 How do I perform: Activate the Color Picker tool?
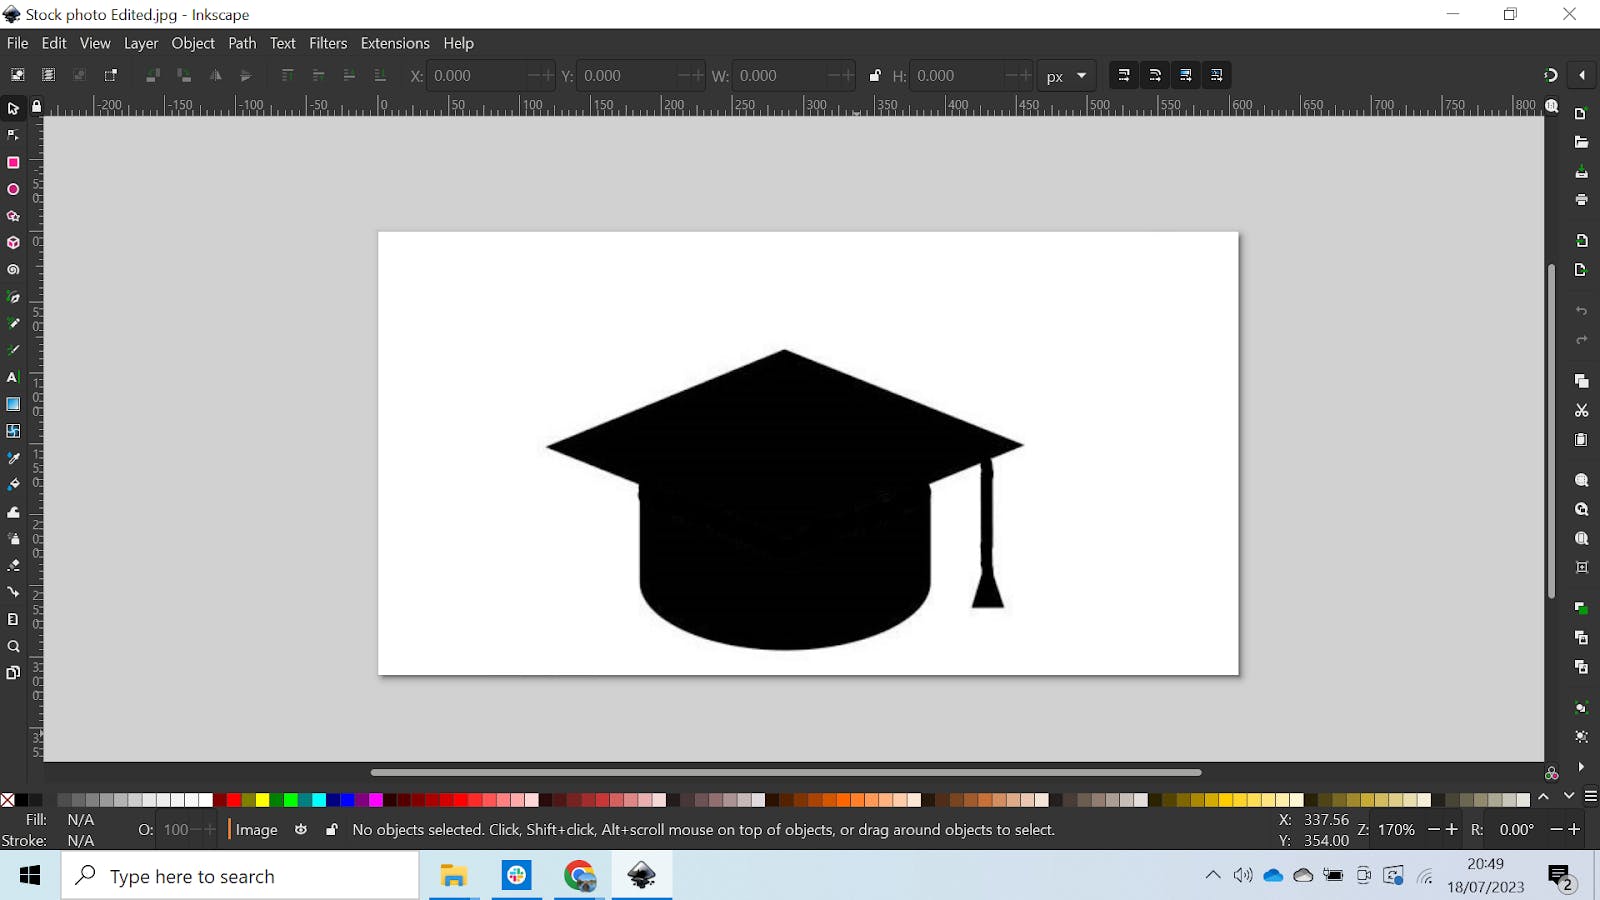coord(13,458)
